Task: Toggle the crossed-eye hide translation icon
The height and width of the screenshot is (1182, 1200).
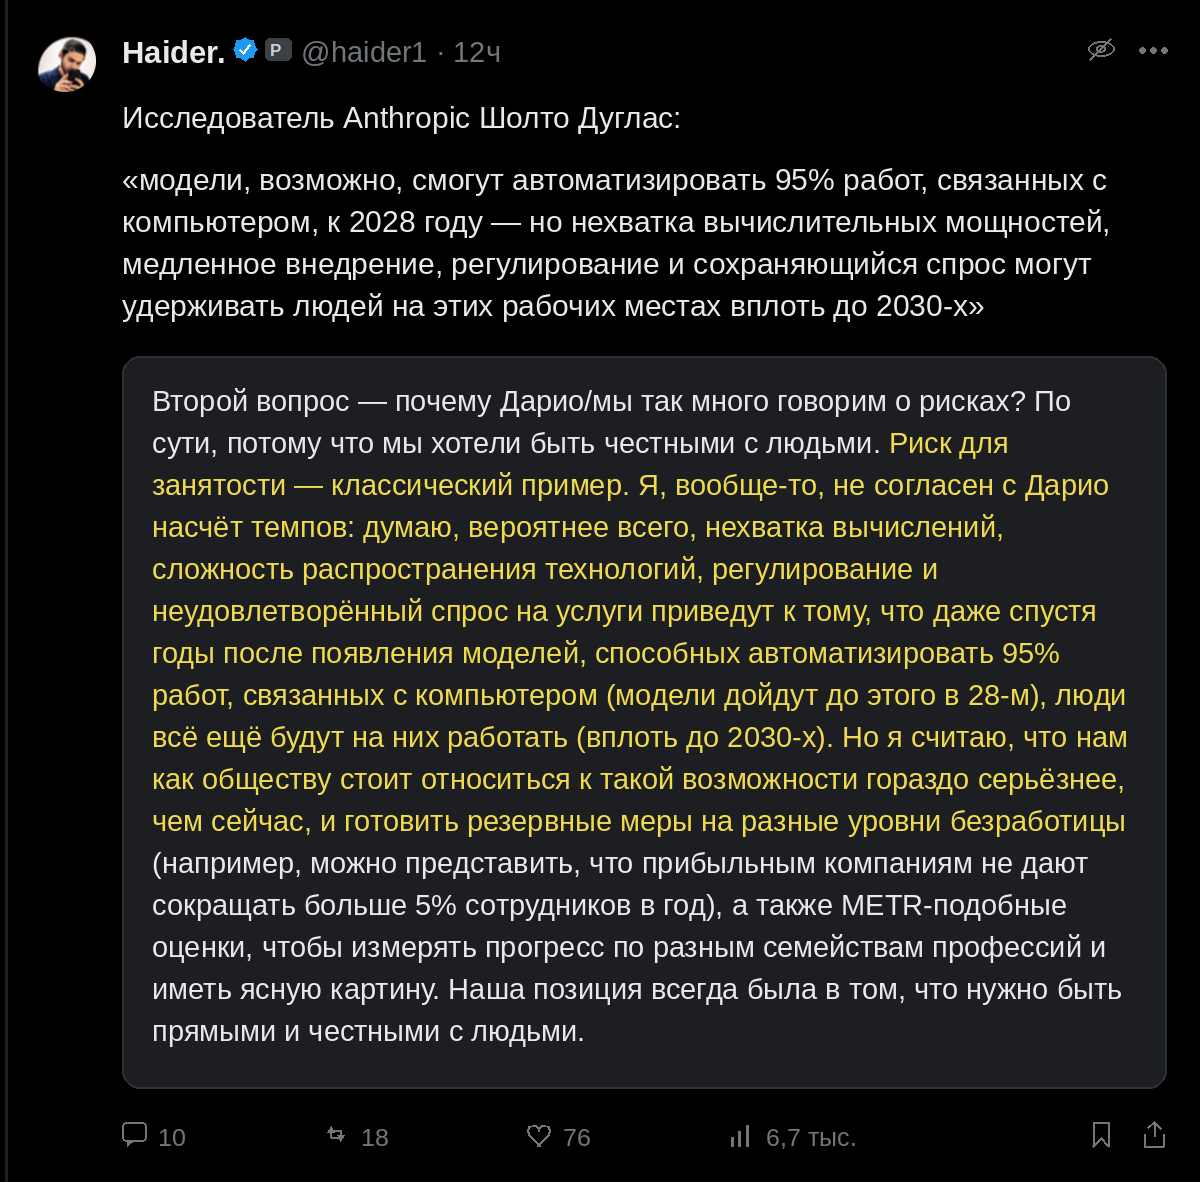Action: point(1101,49)
